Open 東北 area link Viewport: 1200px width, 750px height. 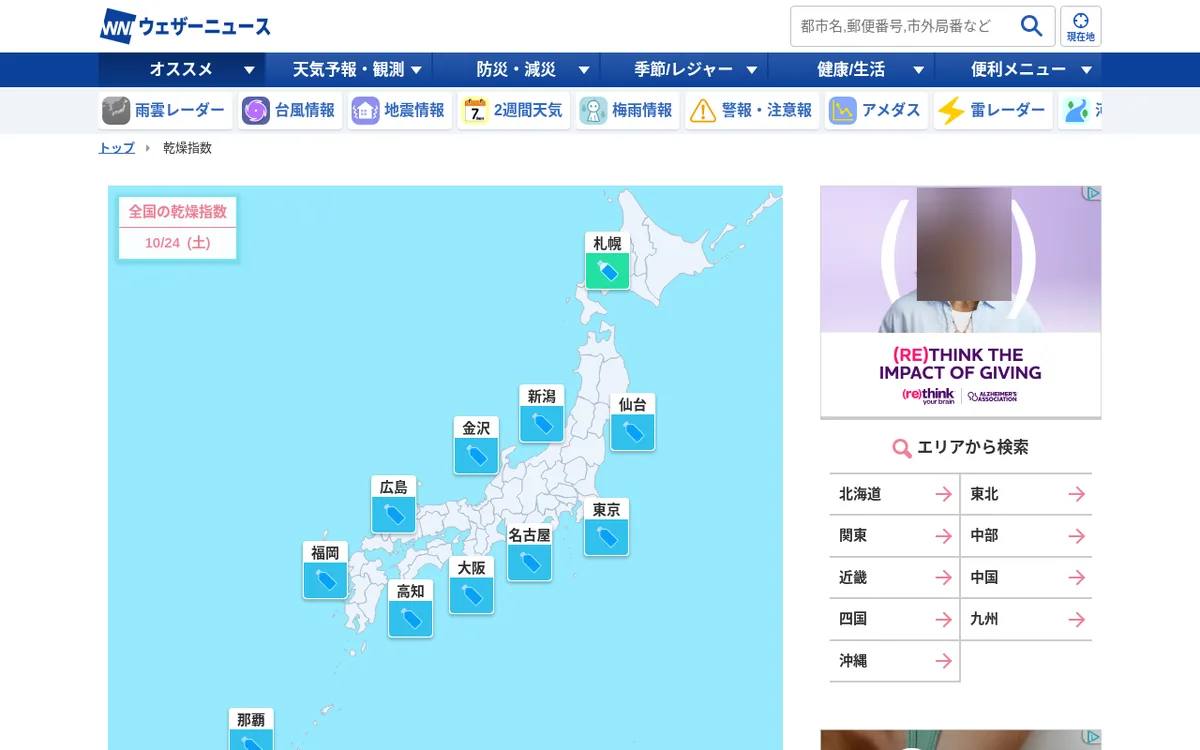pos(1027,494)
